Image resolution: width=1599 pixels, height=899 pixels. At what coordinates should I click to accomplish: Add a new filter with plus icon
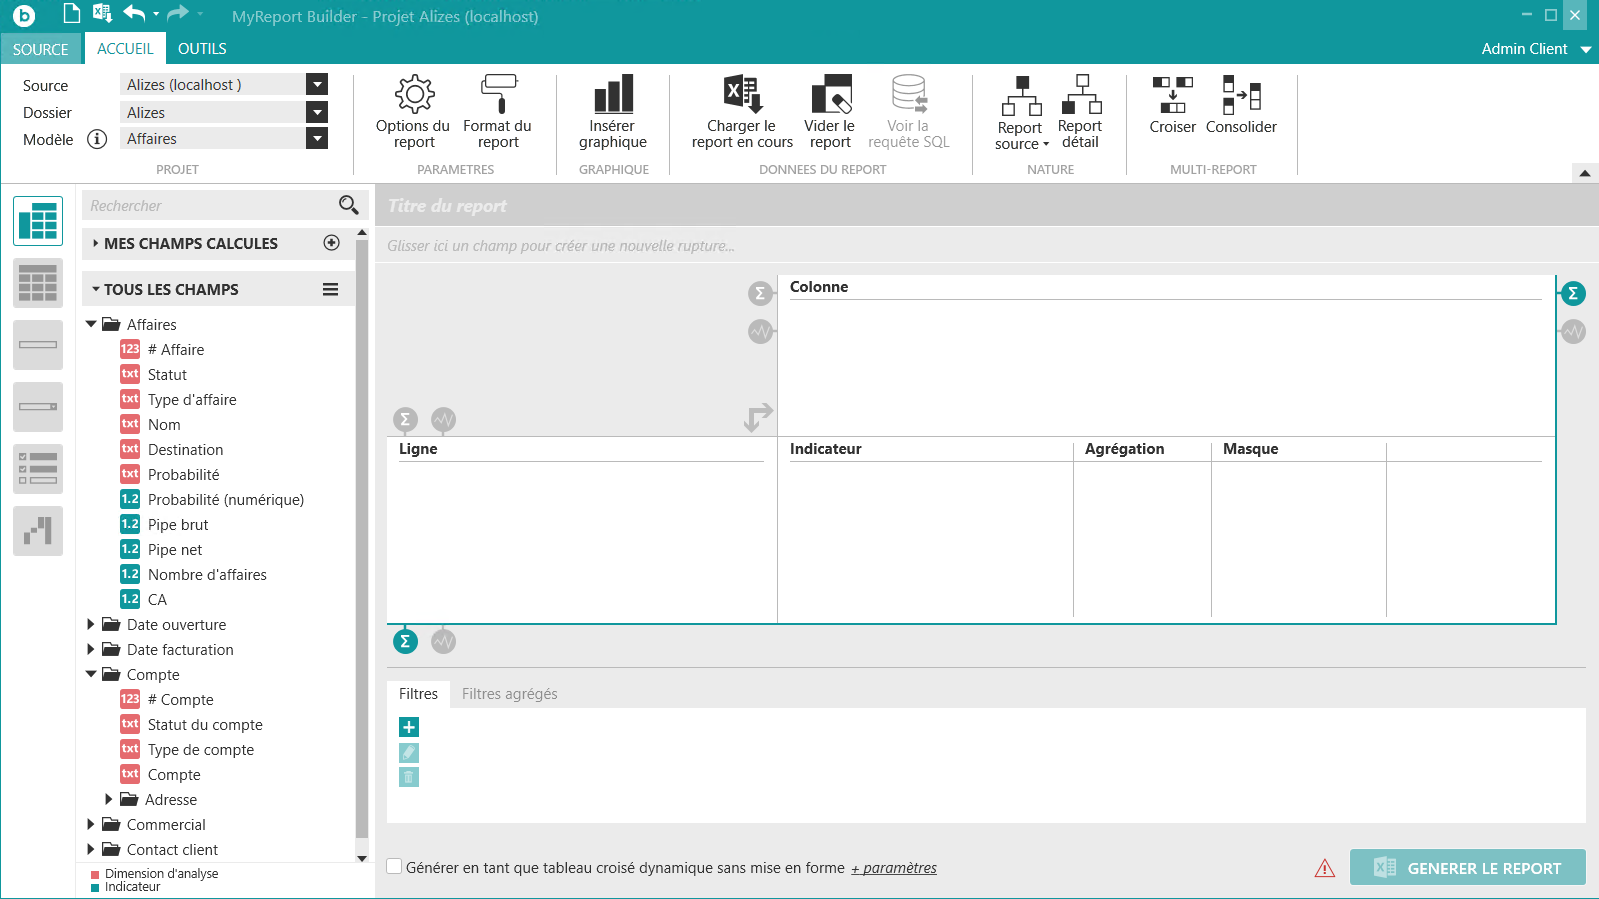point(409,727)
